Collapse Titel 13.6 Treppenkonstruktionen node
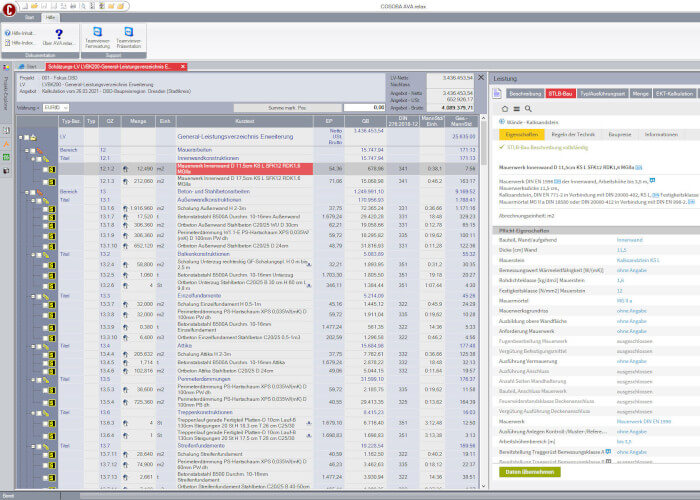This screenshot has width=700, height=500. pos(33,413)
